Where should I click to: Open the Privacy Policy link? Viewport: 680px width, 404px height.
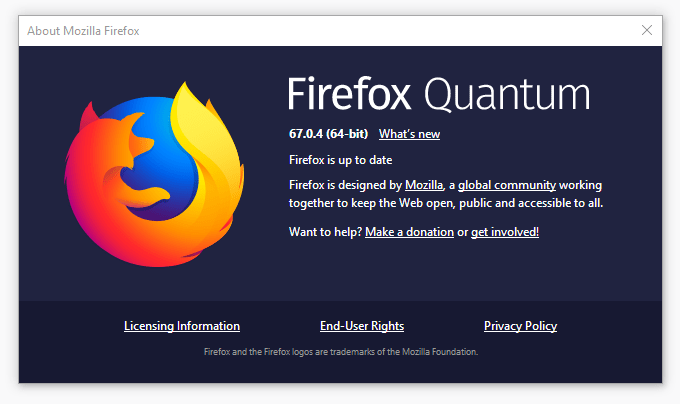click(520, 326)
